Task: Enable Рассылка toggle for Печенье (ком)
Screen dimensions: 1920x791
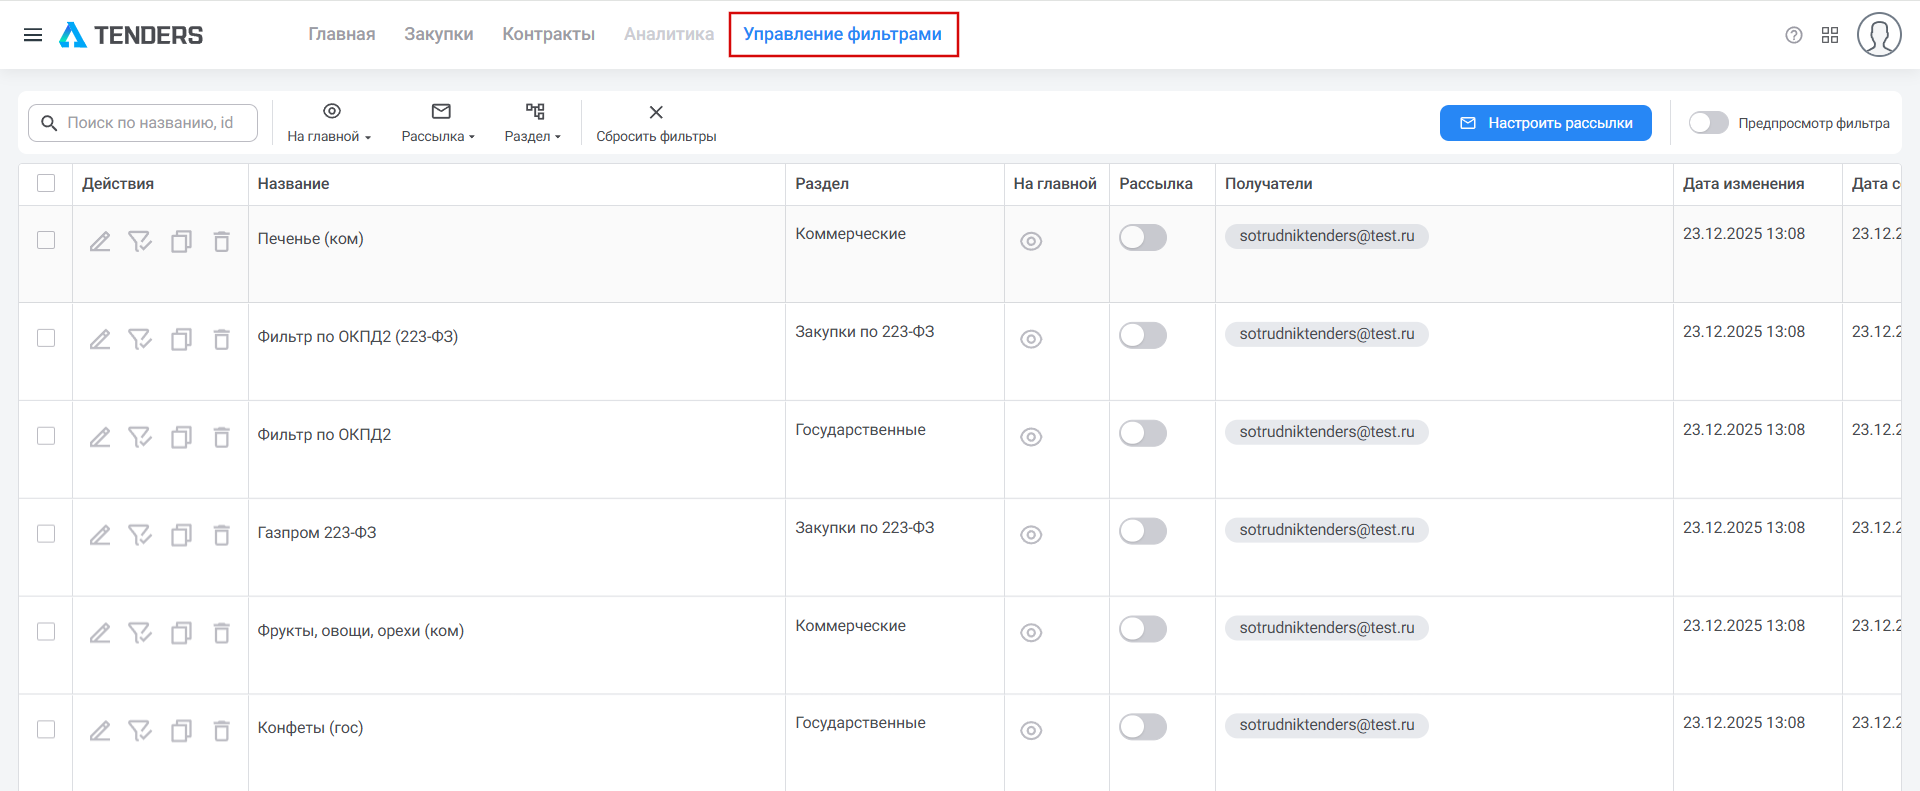Action: click(1142, 237)
